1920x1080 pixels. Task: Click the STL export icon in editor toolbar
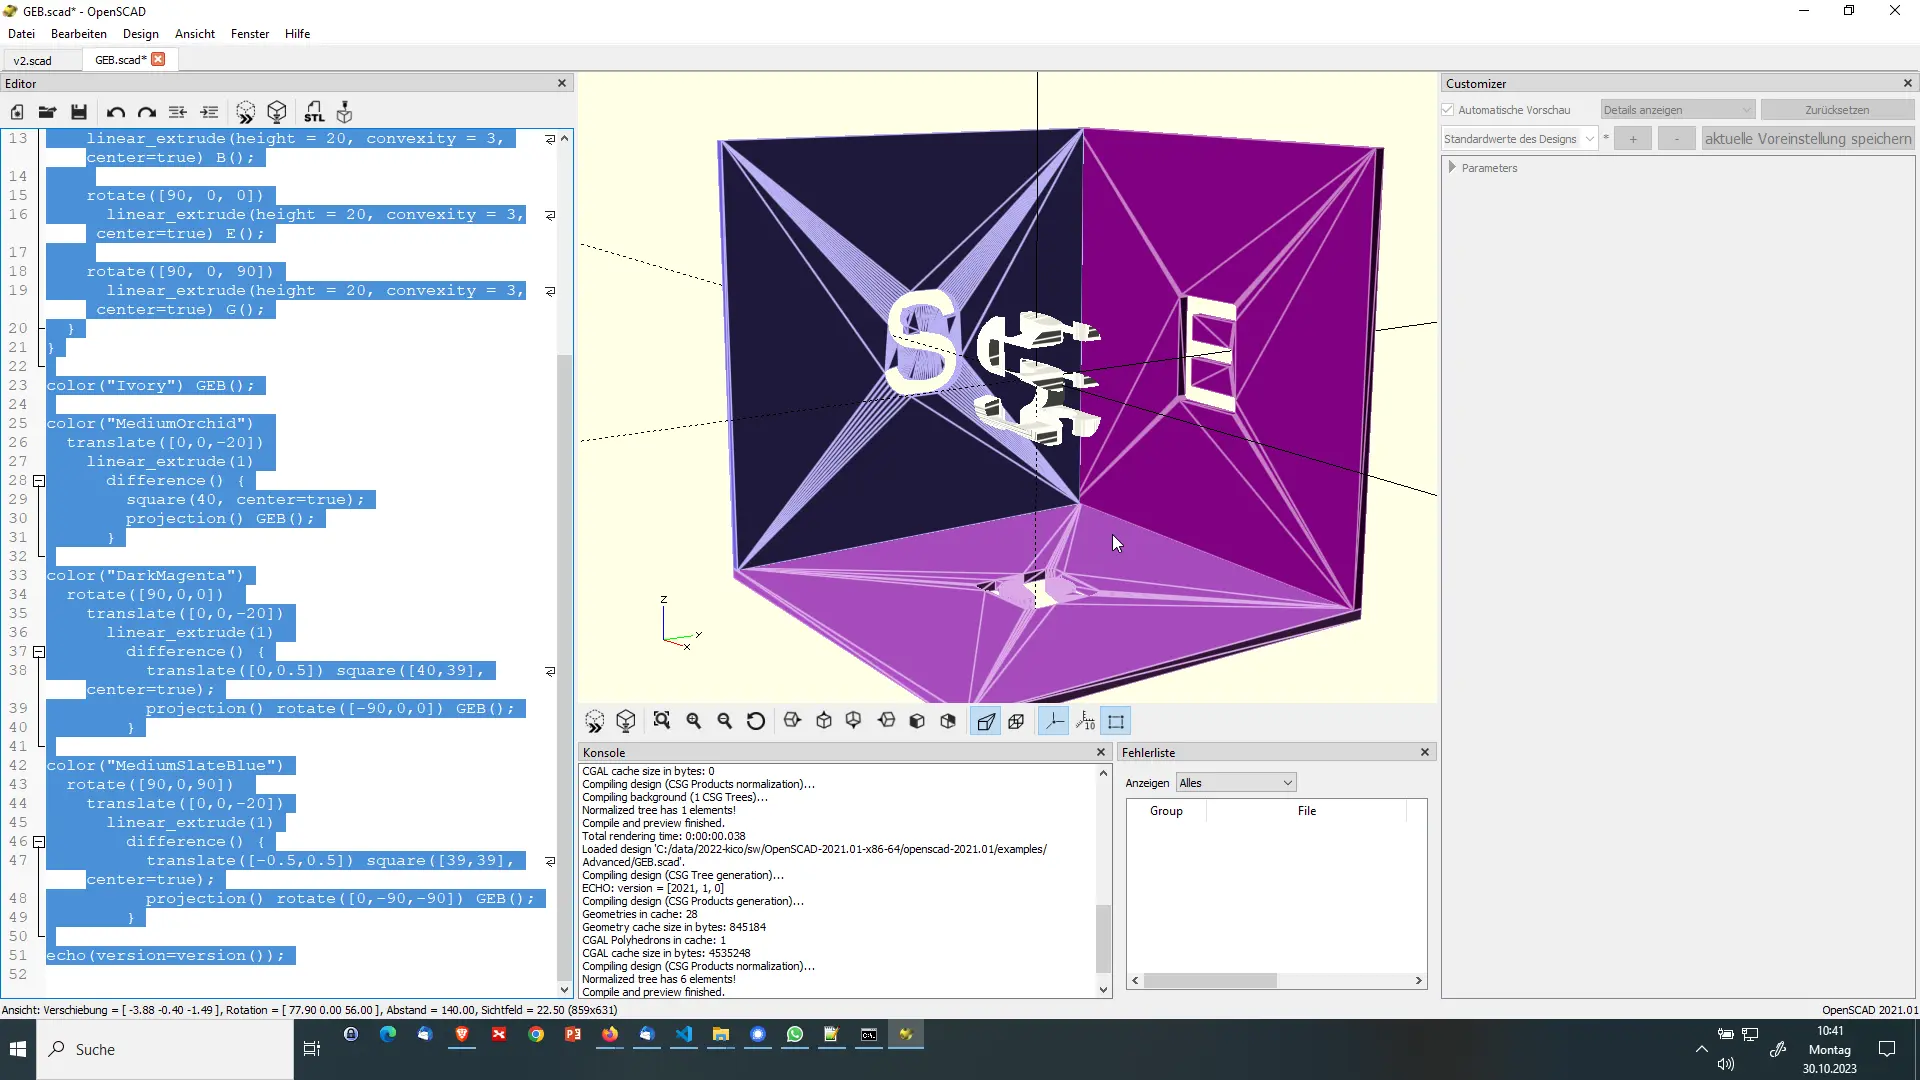[314, 112]
